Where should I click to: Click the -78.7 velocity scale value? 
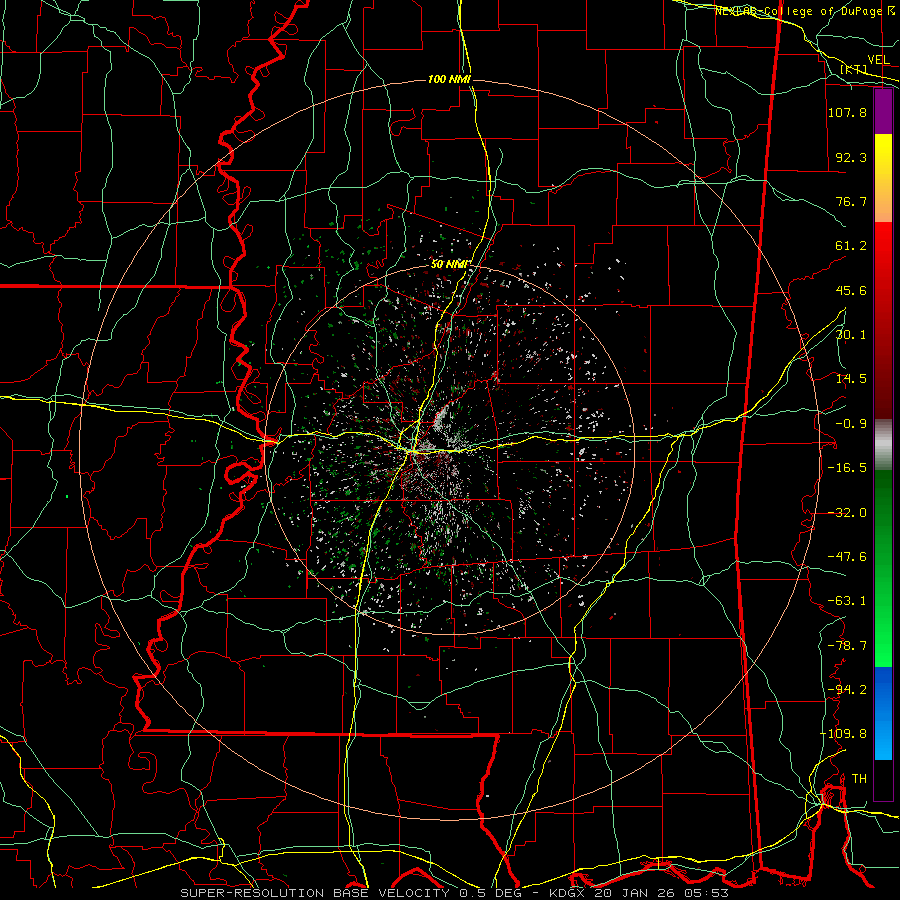point(847,646)
